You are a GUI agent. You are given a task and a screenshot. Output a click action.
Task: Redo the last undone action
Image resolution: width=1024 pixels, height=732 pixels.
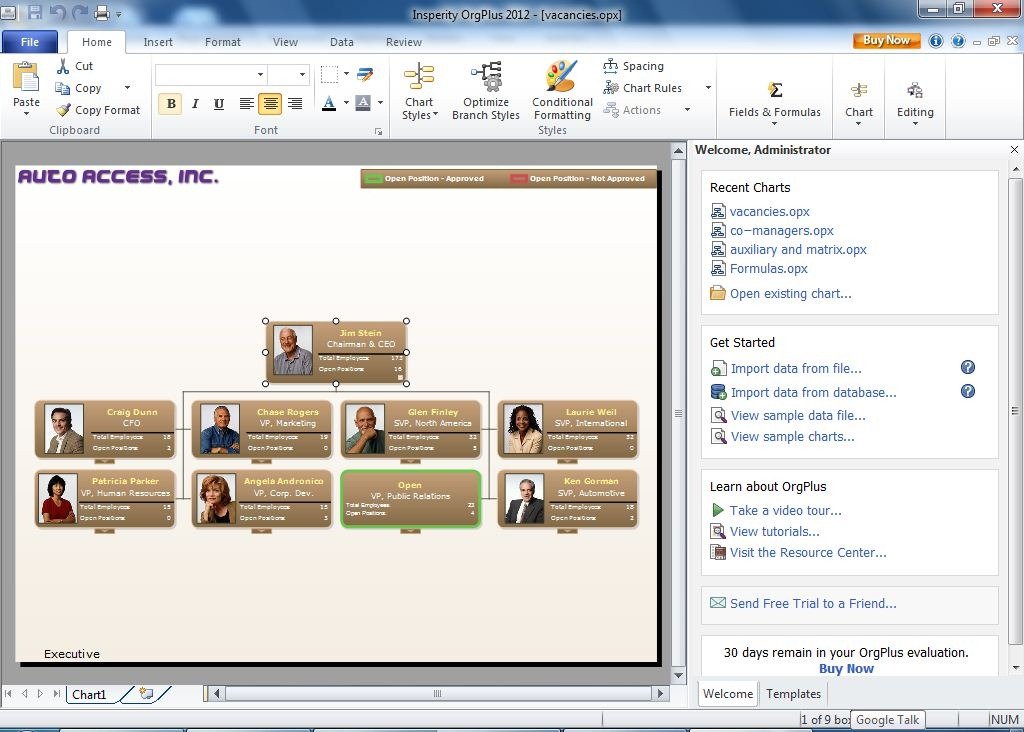(x=80, y=12)
